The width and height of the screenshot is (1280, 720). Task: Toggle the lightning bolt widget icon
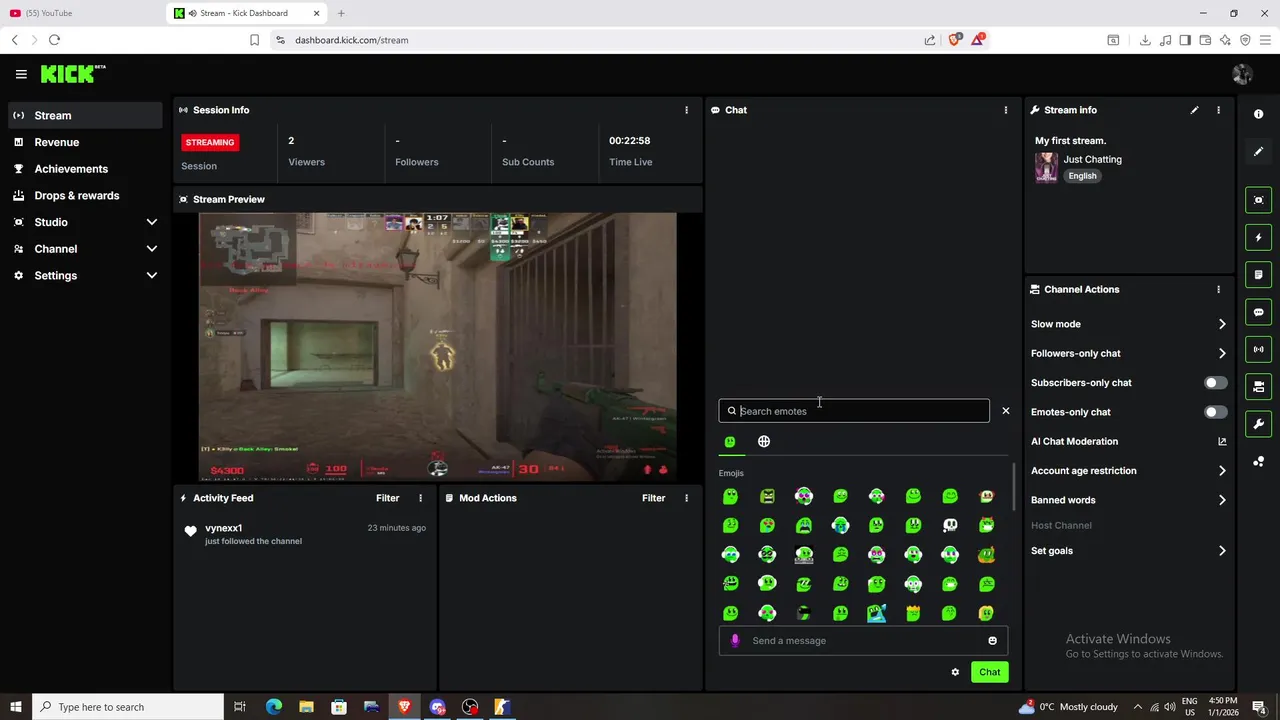coord(1258,237)
